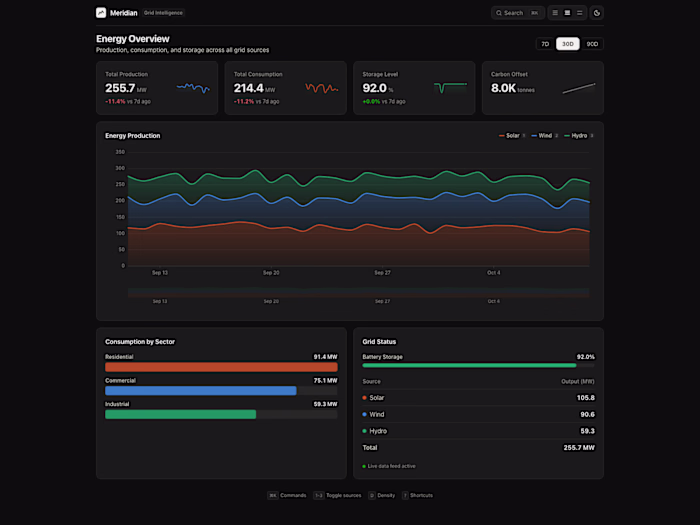Click the 92.0 % storage level value
Image resolution: width=700 pixels, height=525 pixels.
(378, 88)
